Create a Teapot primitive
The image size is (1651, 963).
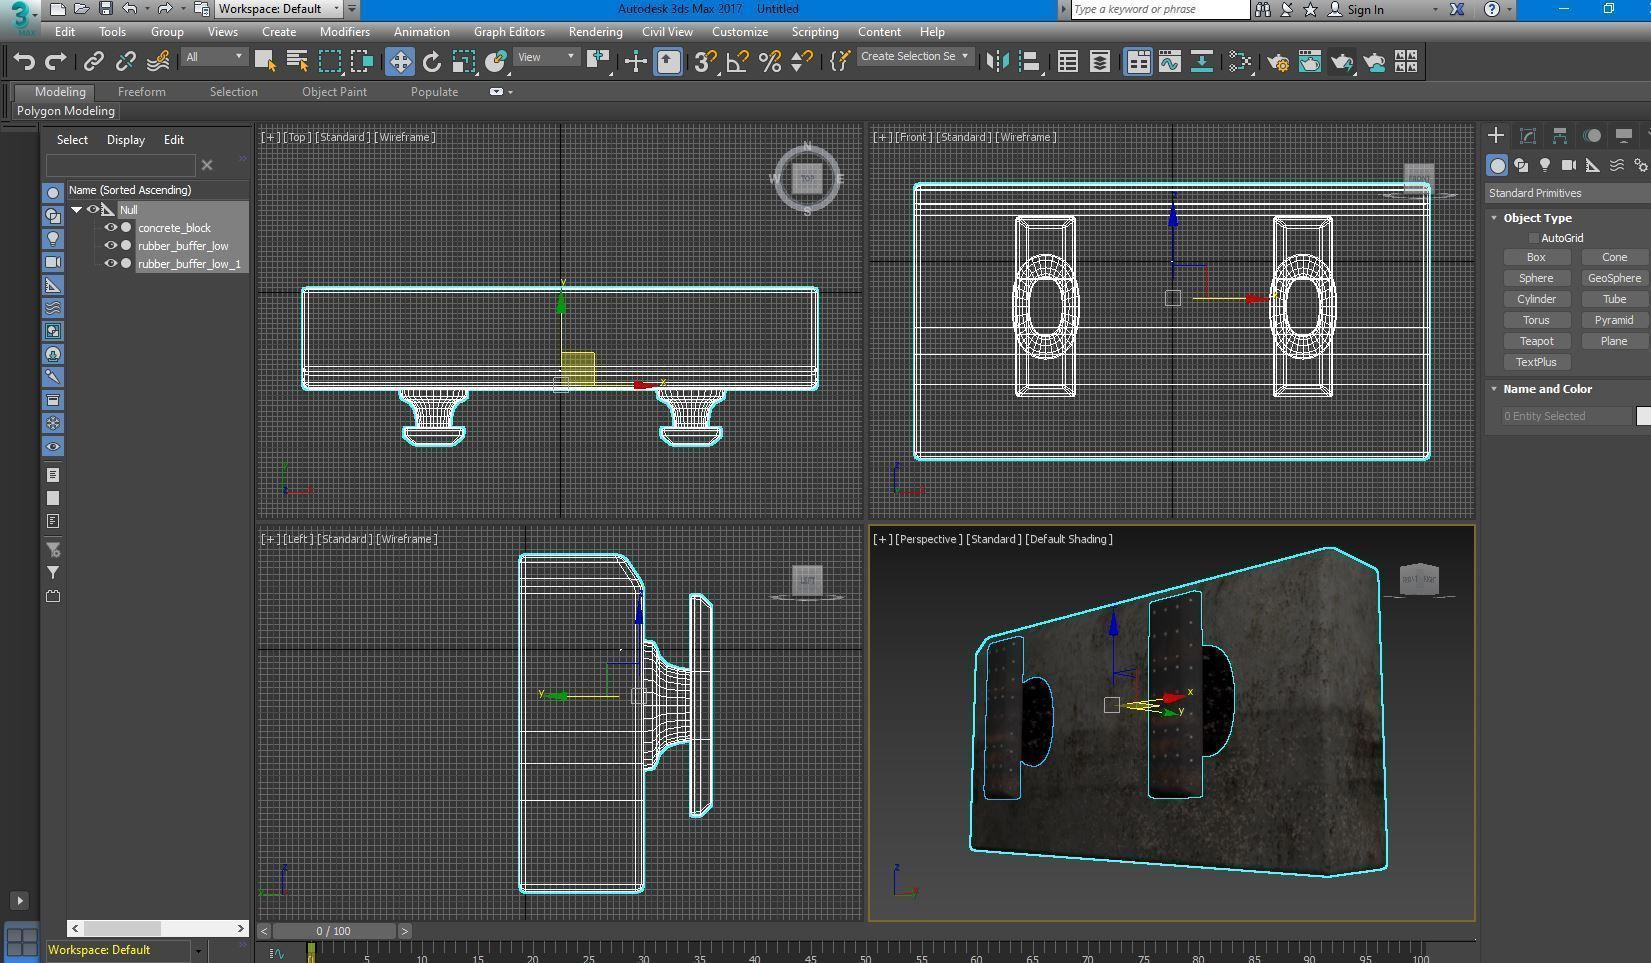tap(1536, 341)
